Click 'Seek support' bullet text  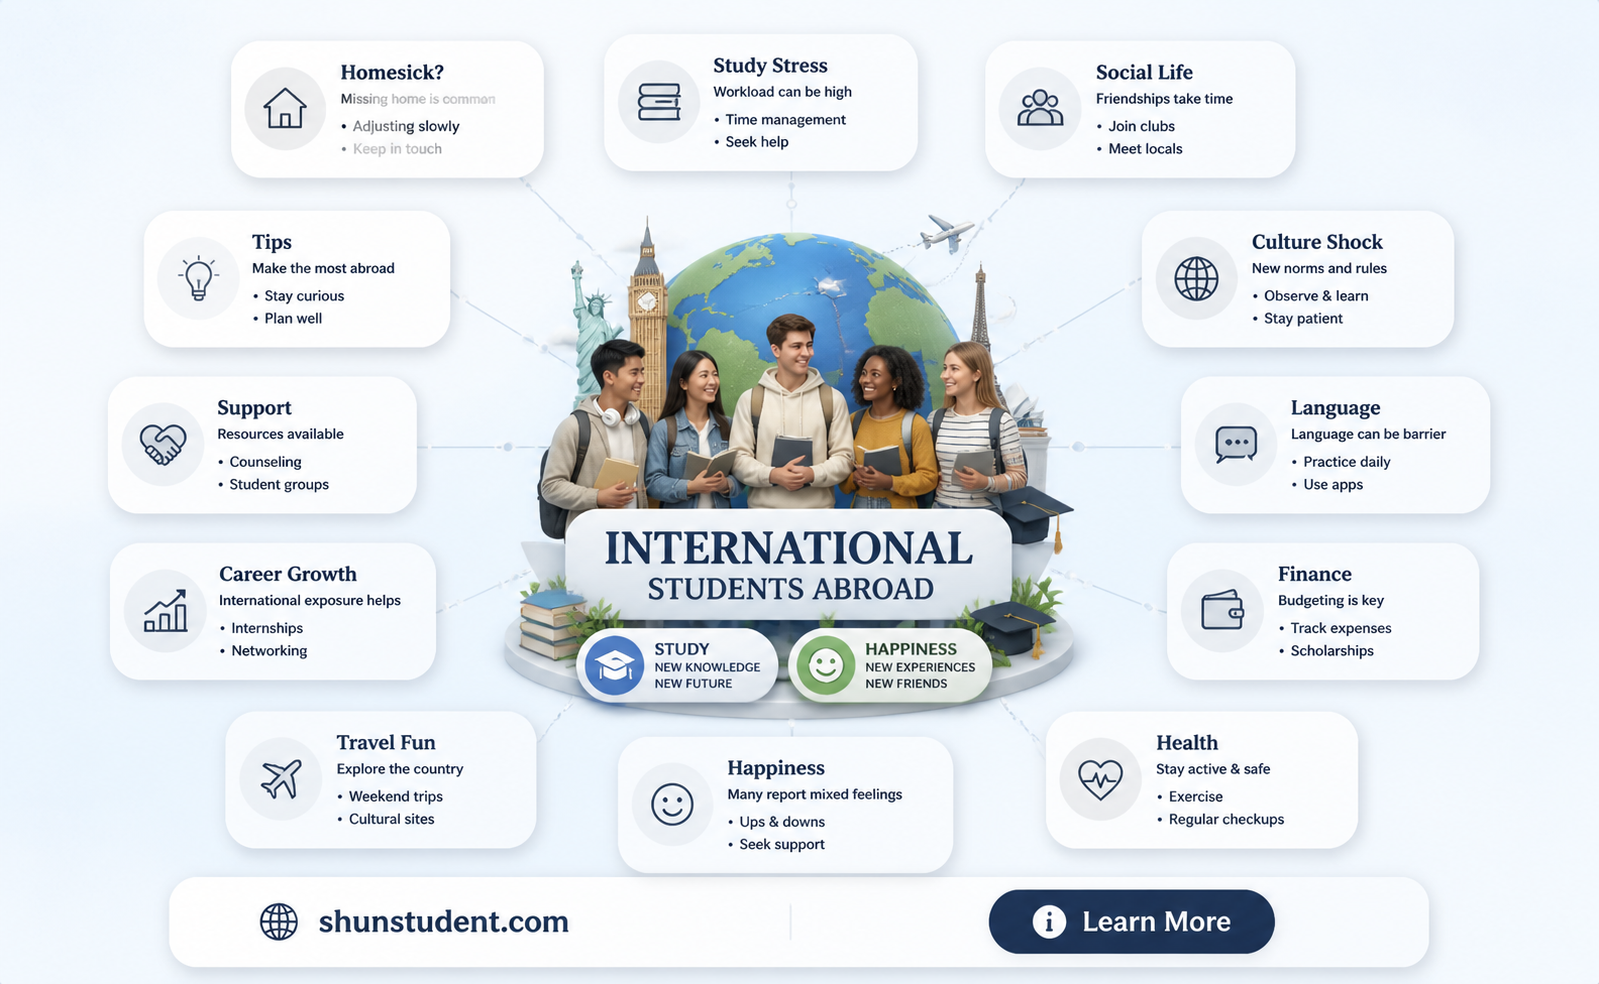[x=782, y=844]
